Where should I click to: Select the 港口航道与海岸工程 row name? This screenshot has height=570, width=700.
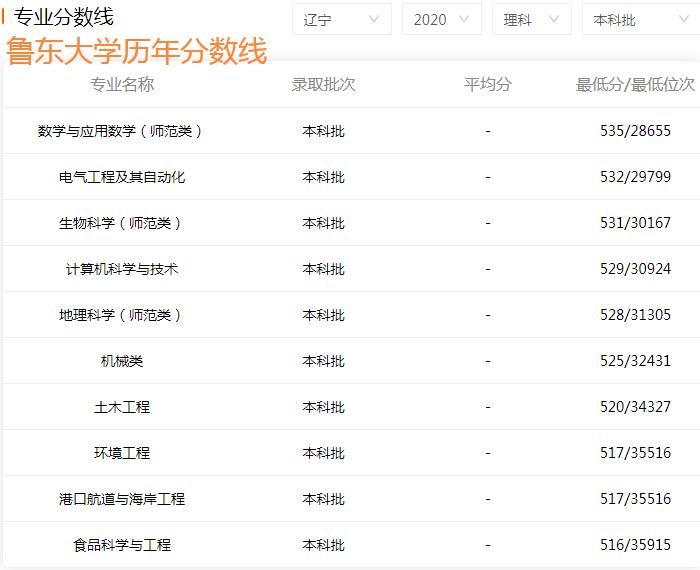coord(122,499)
